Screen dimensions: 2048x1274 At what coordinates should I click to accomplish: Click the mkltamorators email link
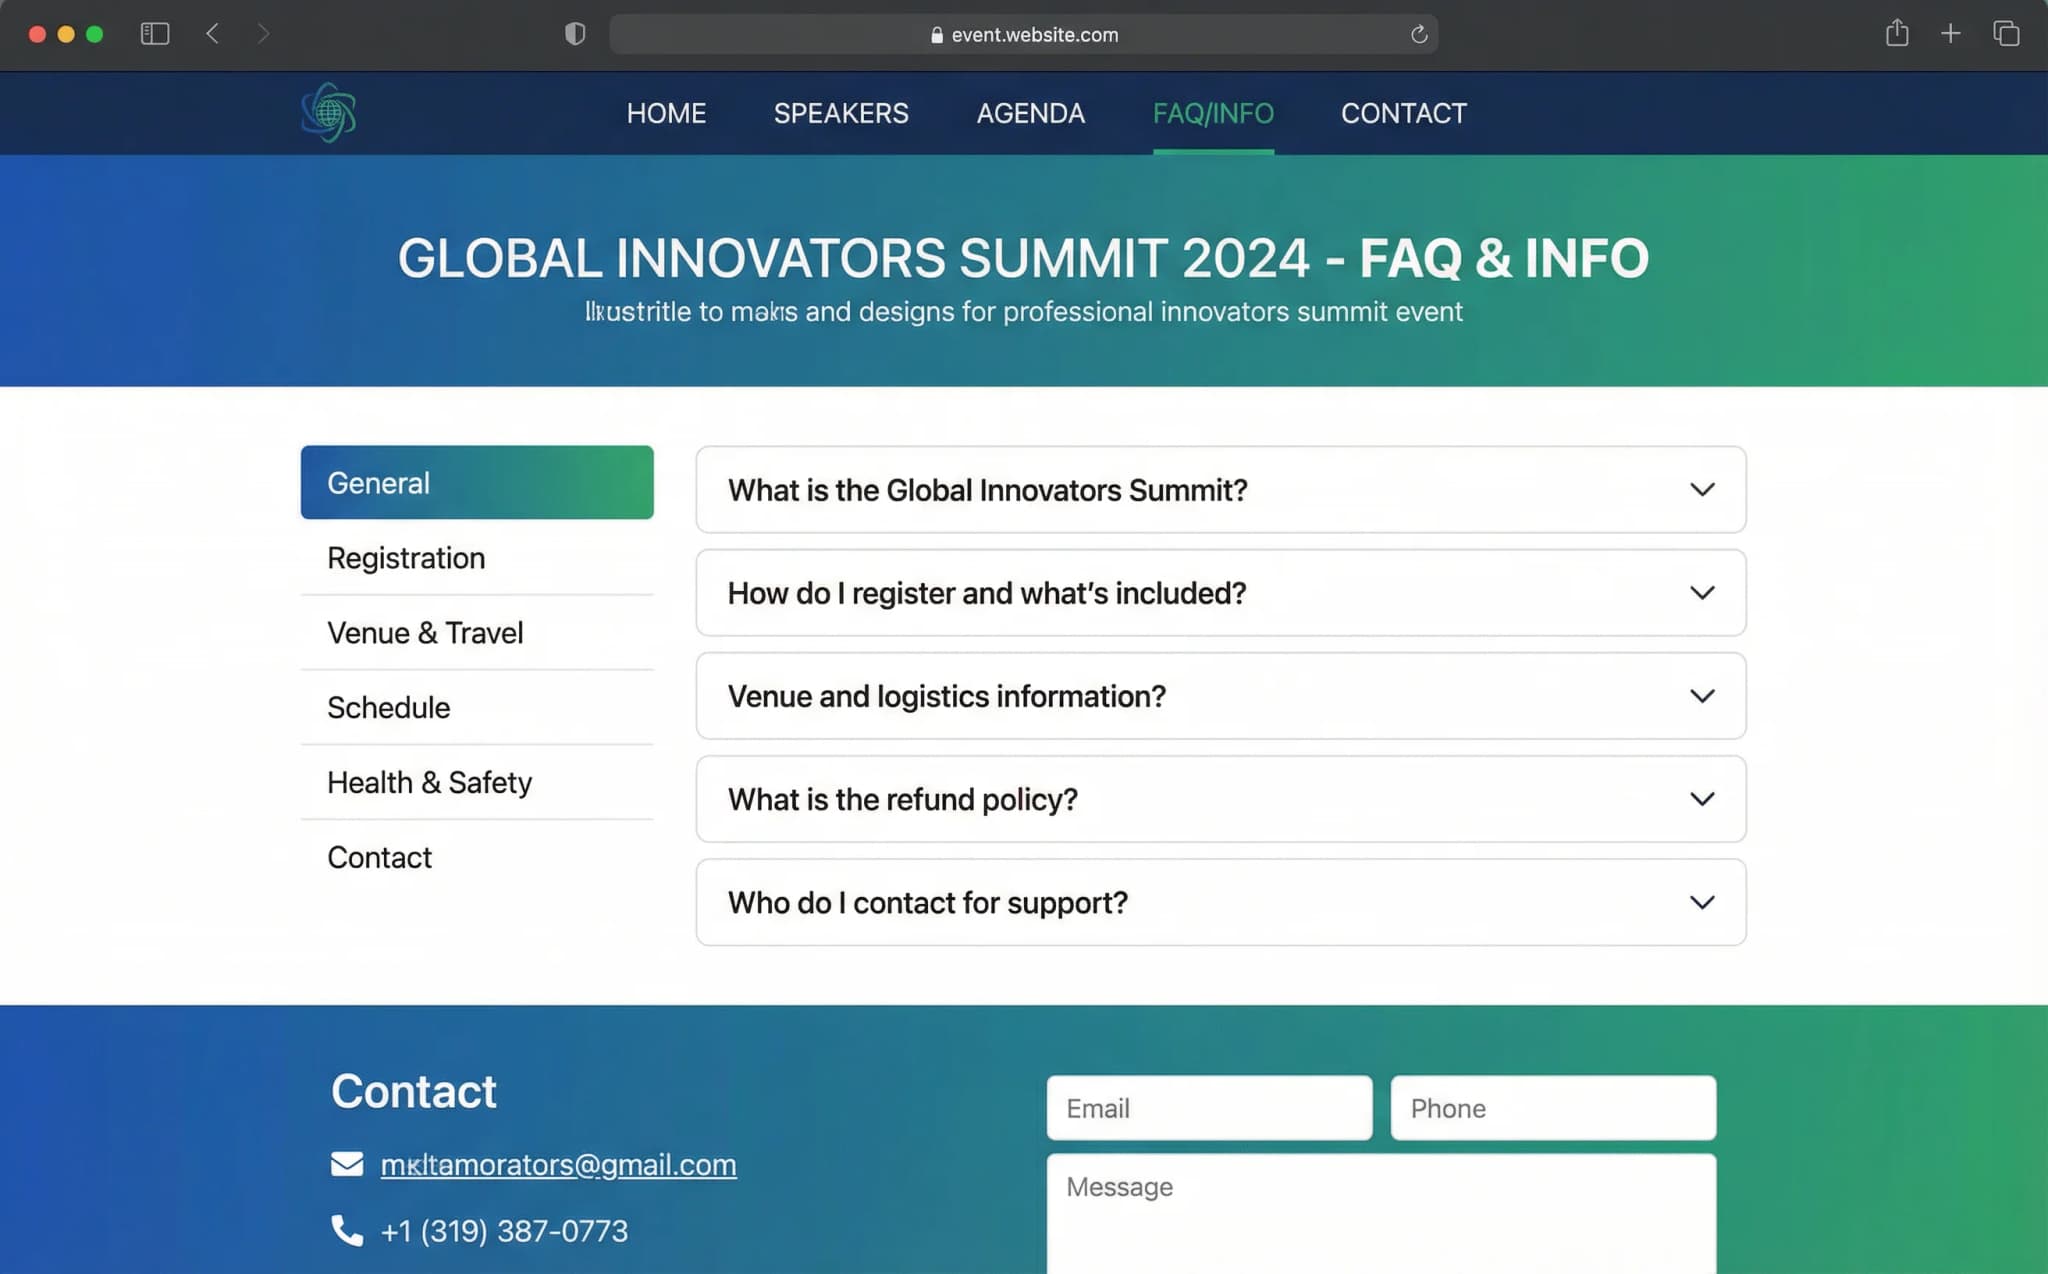click(557, 1163)
